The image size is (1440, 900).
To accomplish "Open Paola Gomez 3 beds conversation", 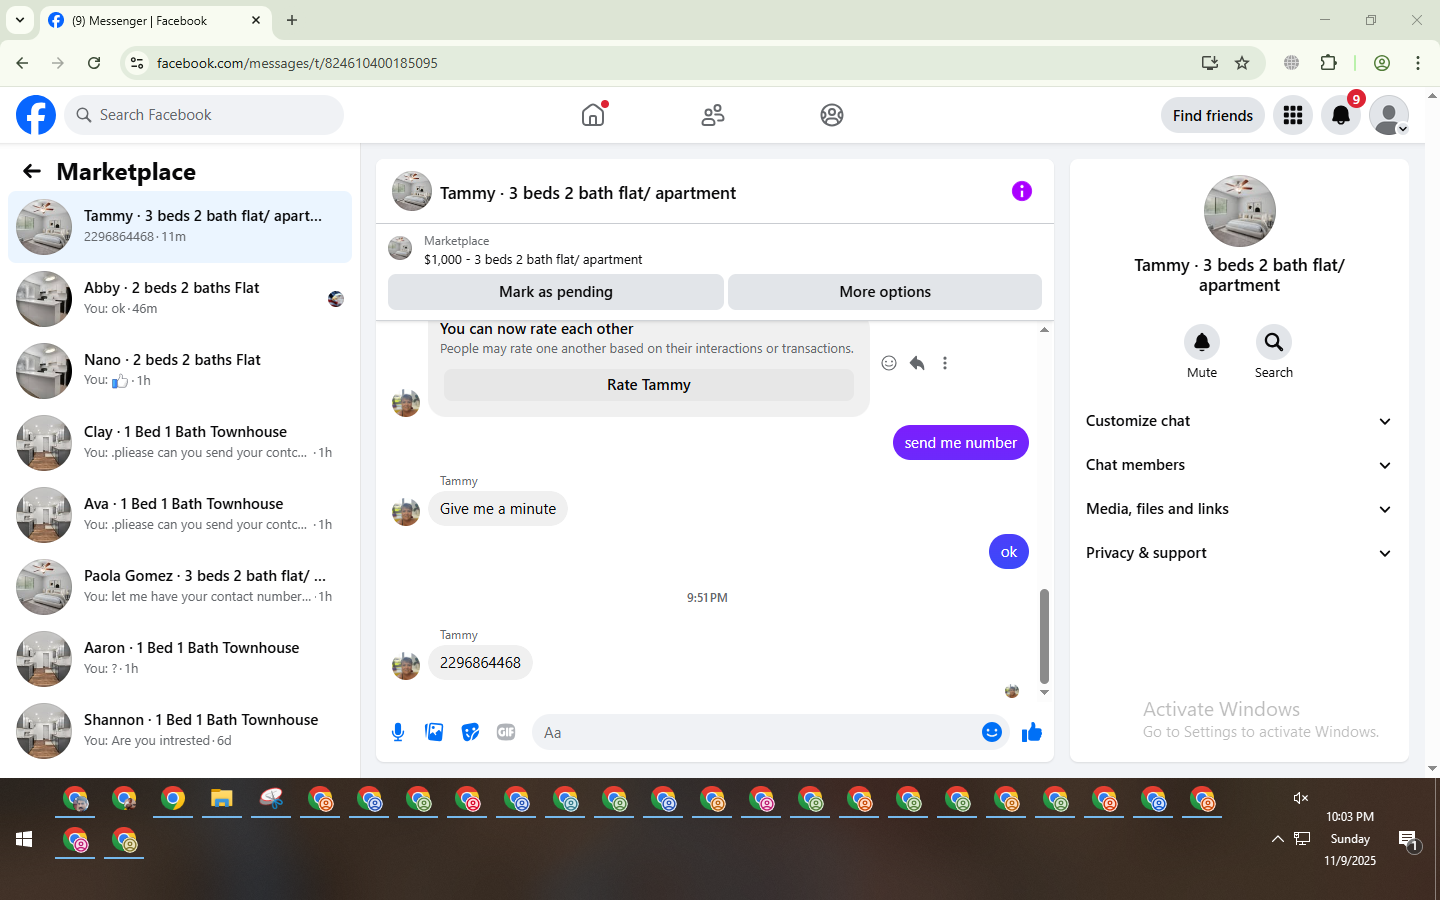I will (180, 587).
